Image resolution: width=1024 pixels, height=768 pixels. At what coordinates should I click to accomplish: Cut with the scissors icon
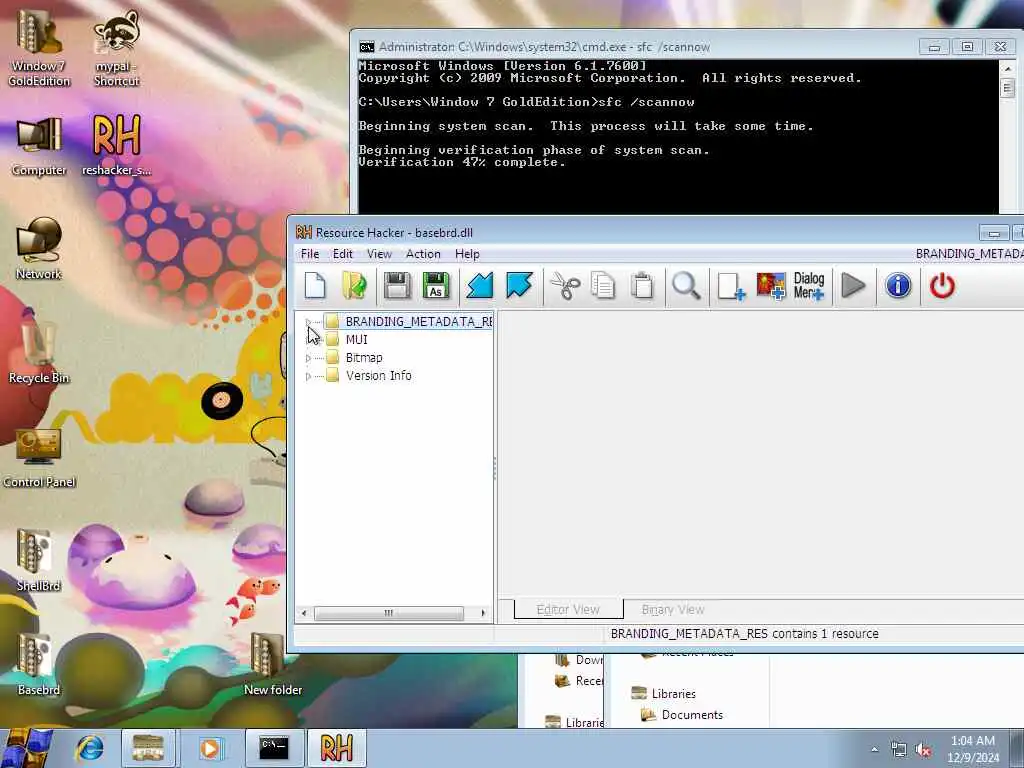[x=565, y=286]
